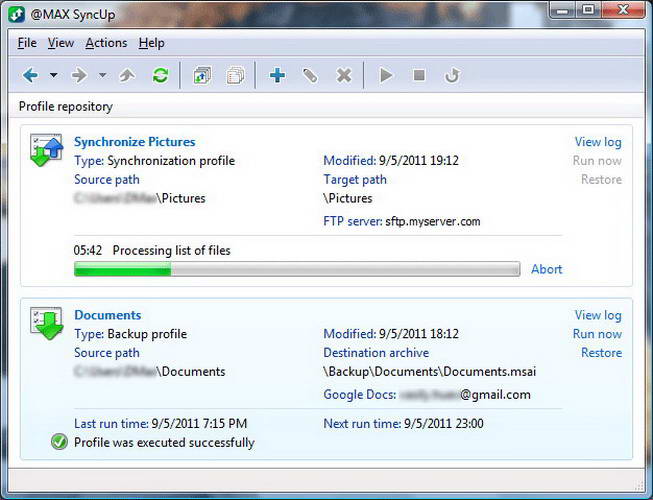This screenshot has width=653, height=500.
Task: Click 'Processing list of files' status text
Action: 172,250
